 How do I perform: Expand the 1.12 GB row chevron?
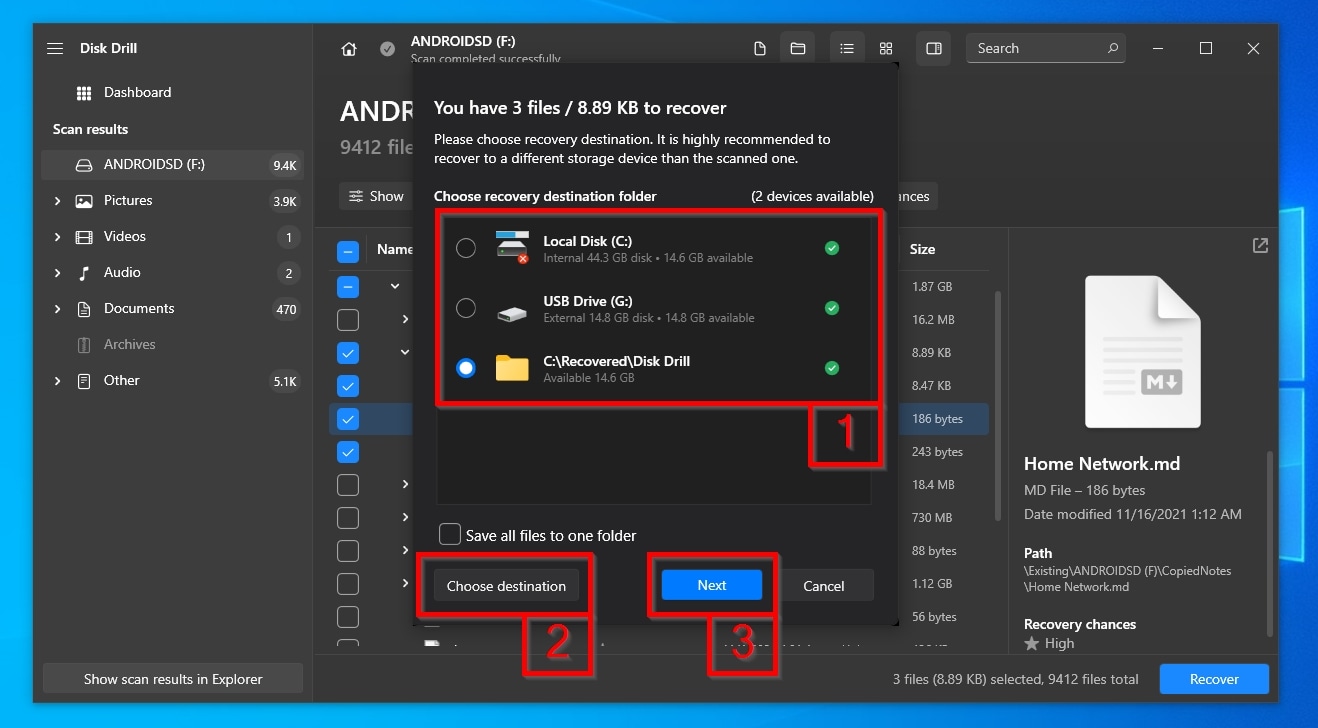pyautogui.click(x=405, y=584)
